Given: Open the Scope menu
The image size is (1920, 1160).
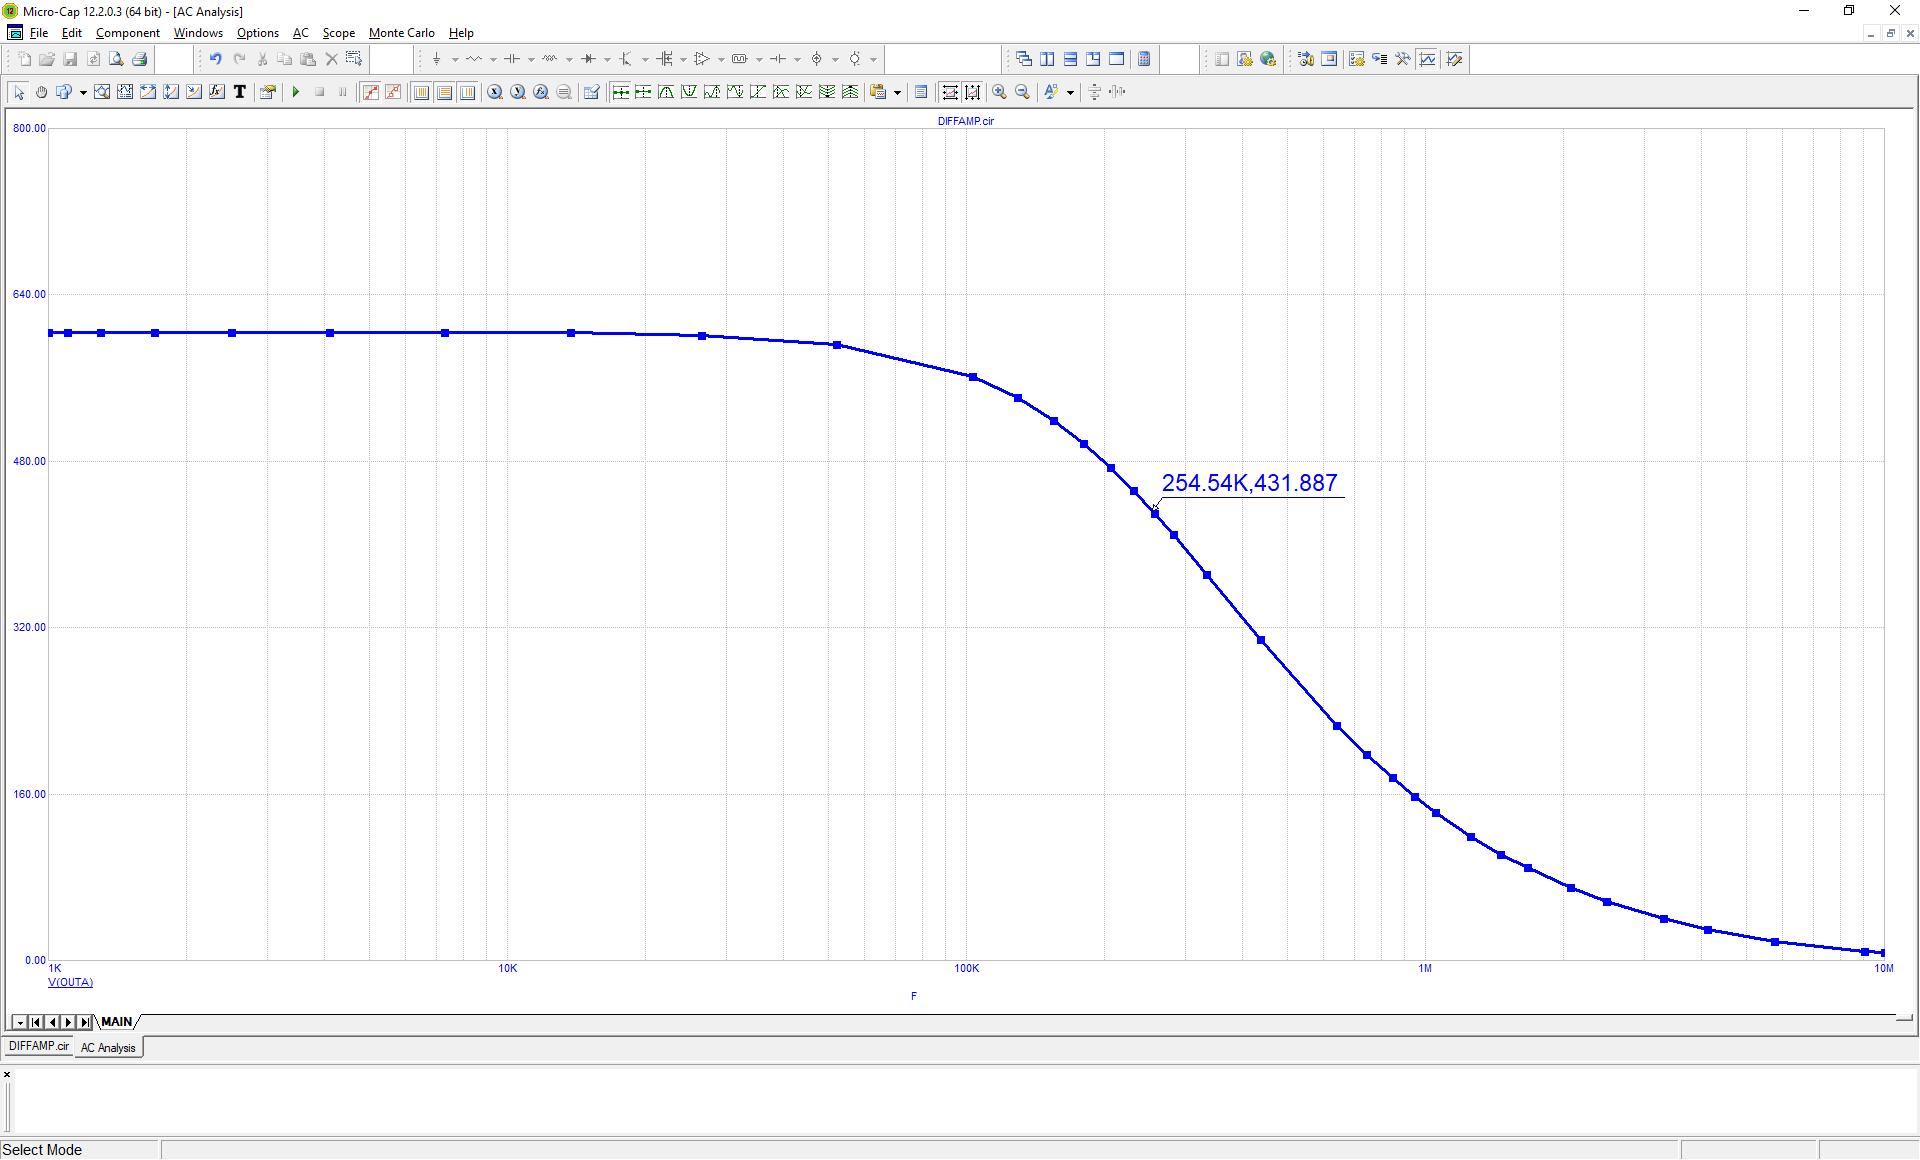Looking at the screenshot, I should pos(338,33).
